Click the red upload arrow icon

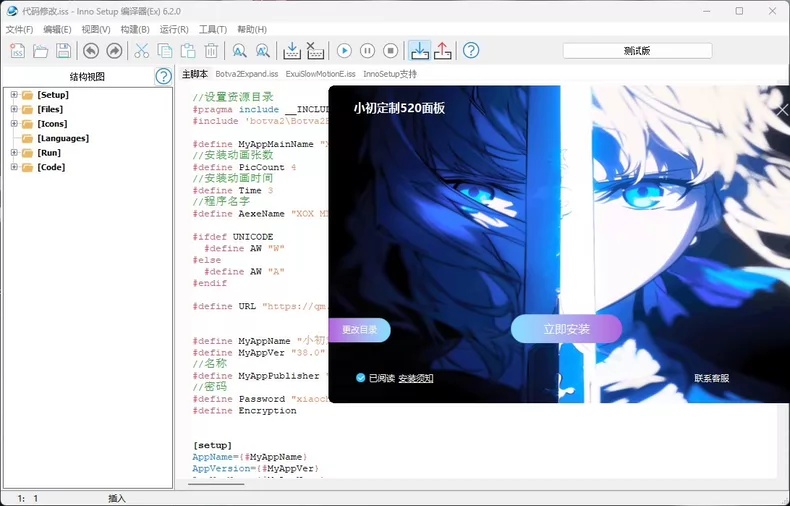coord(442,50)
